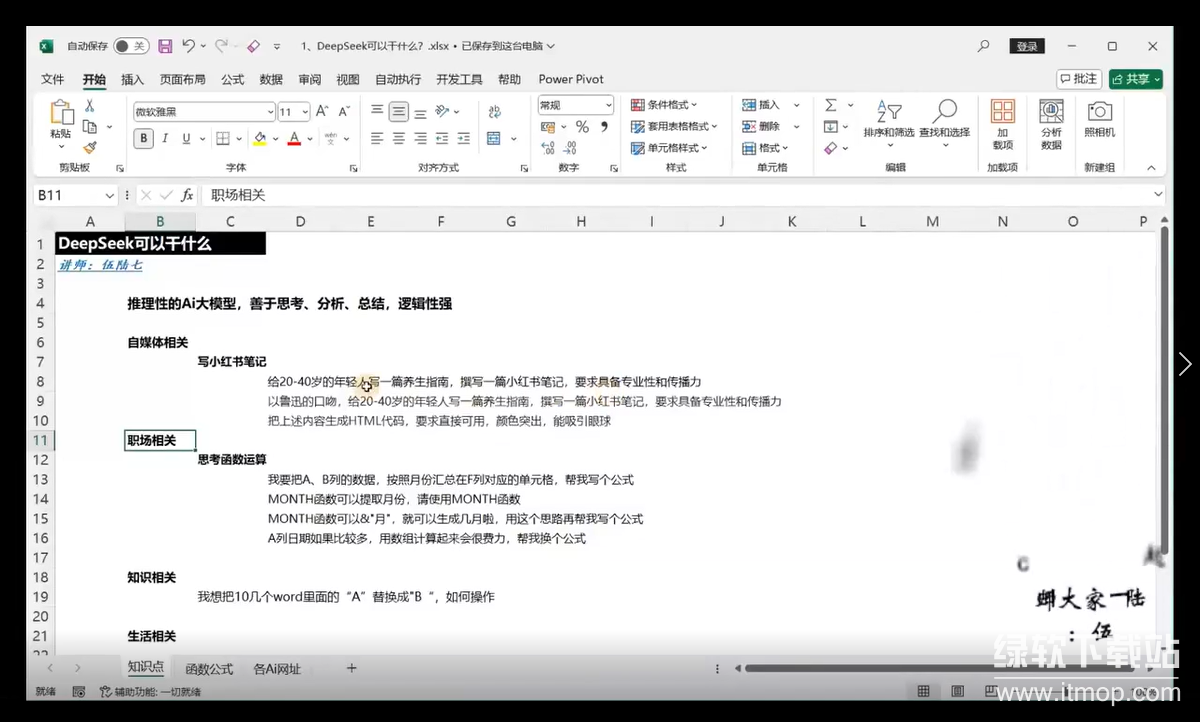Toggle the 自动保存 autosave switch
Image resolution: width=1200 pixels, height=722 pixels.
[130, 46]
